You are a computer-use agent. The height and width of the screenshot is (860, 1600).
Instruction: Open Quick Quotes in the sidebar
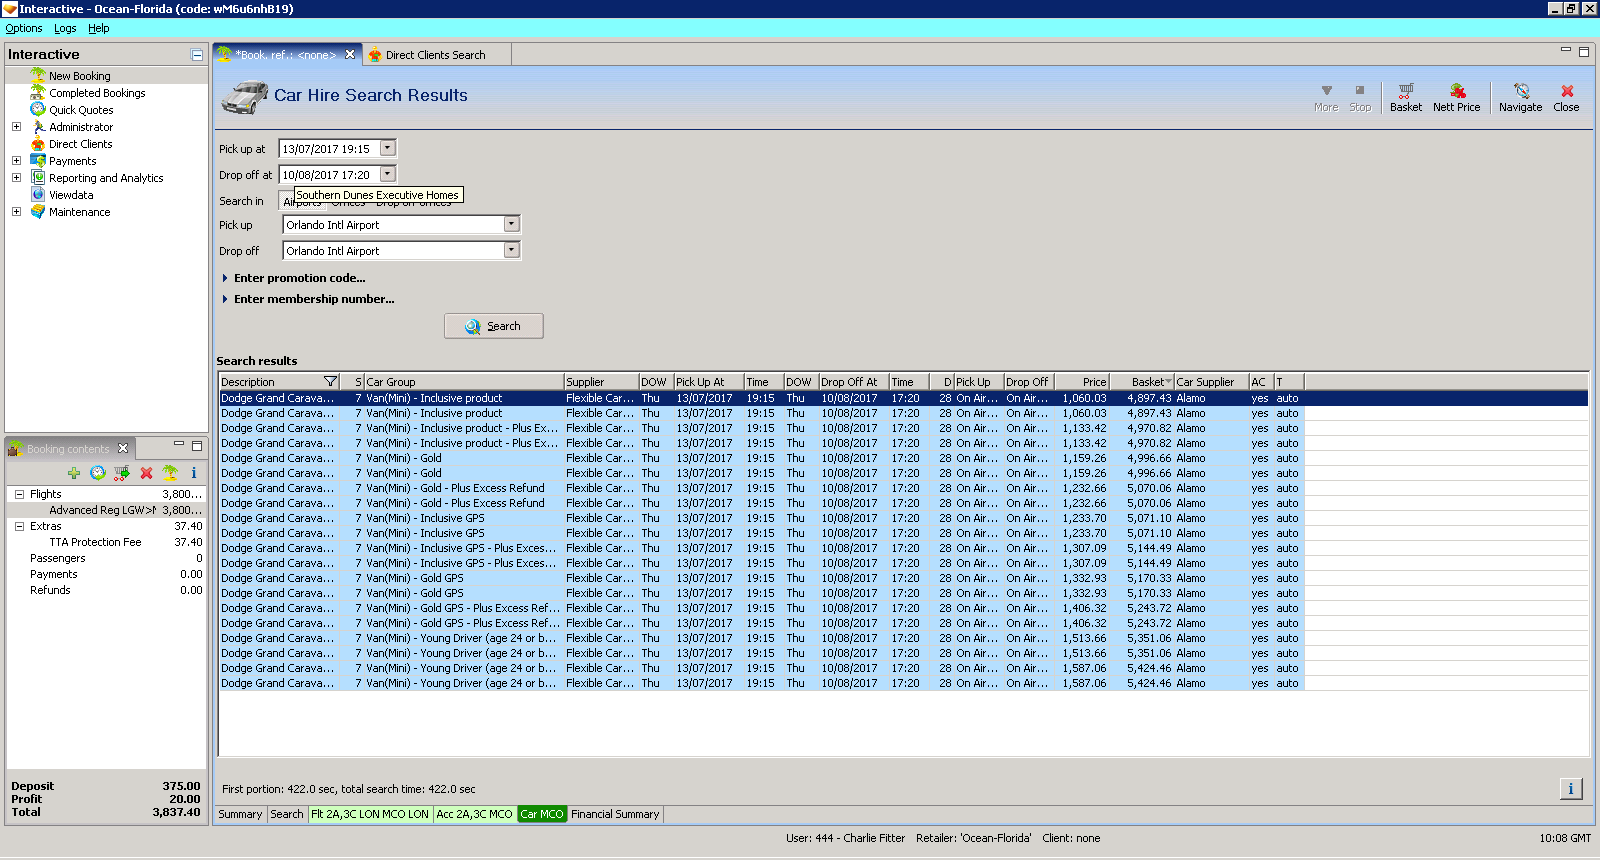(81, 110)
